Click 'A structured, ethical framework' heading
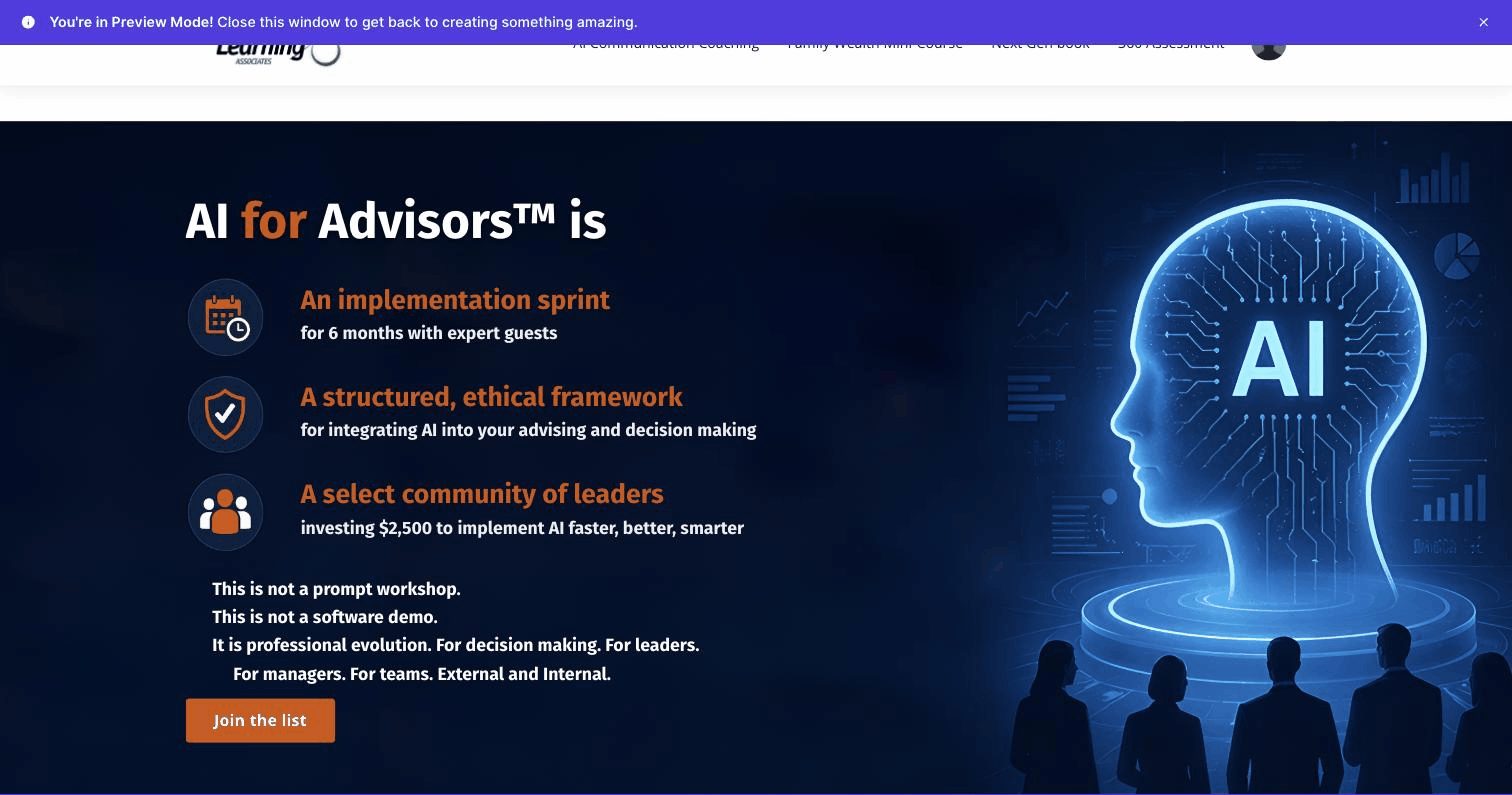Screen dimensions: 1512x795 (x=491, y=397)
